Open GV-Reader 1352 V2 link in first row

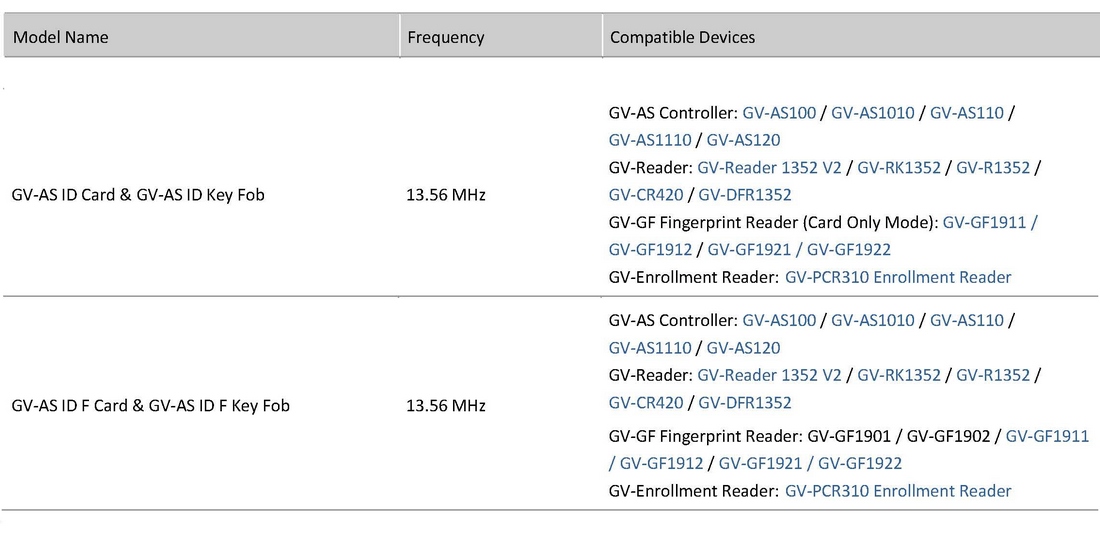pos(769,168)
